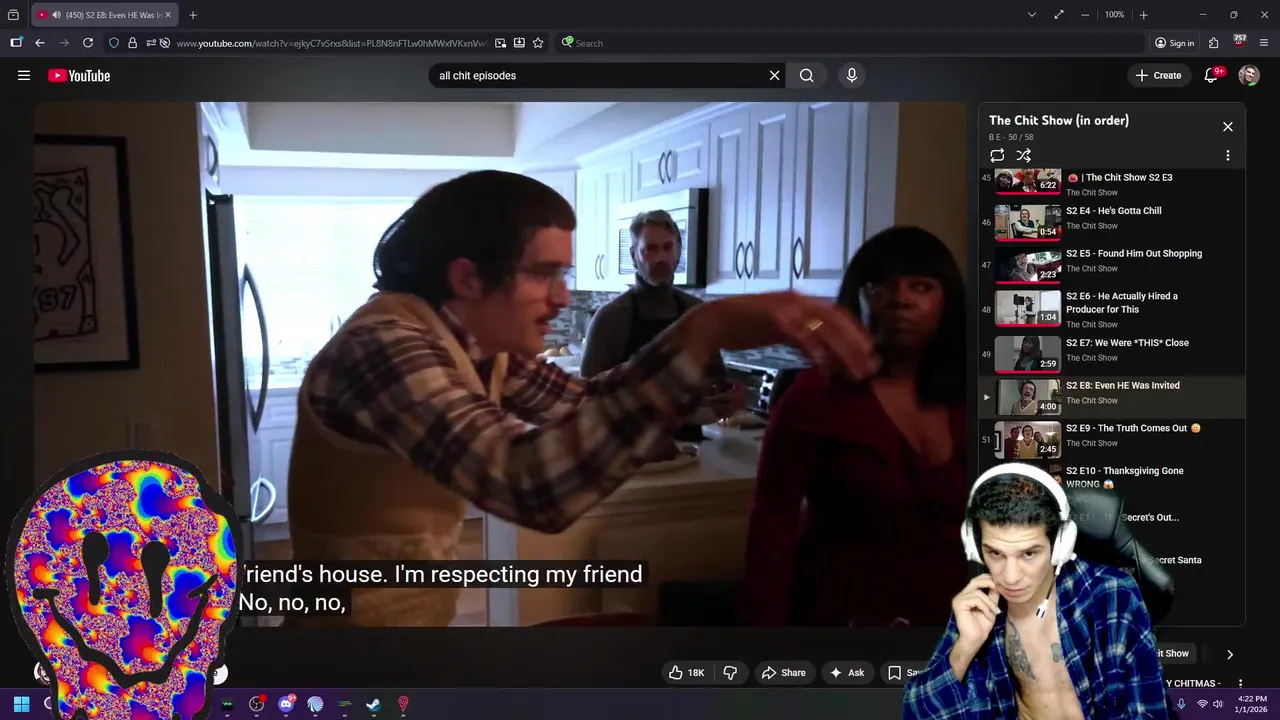Dislike the video

point(730,673)
